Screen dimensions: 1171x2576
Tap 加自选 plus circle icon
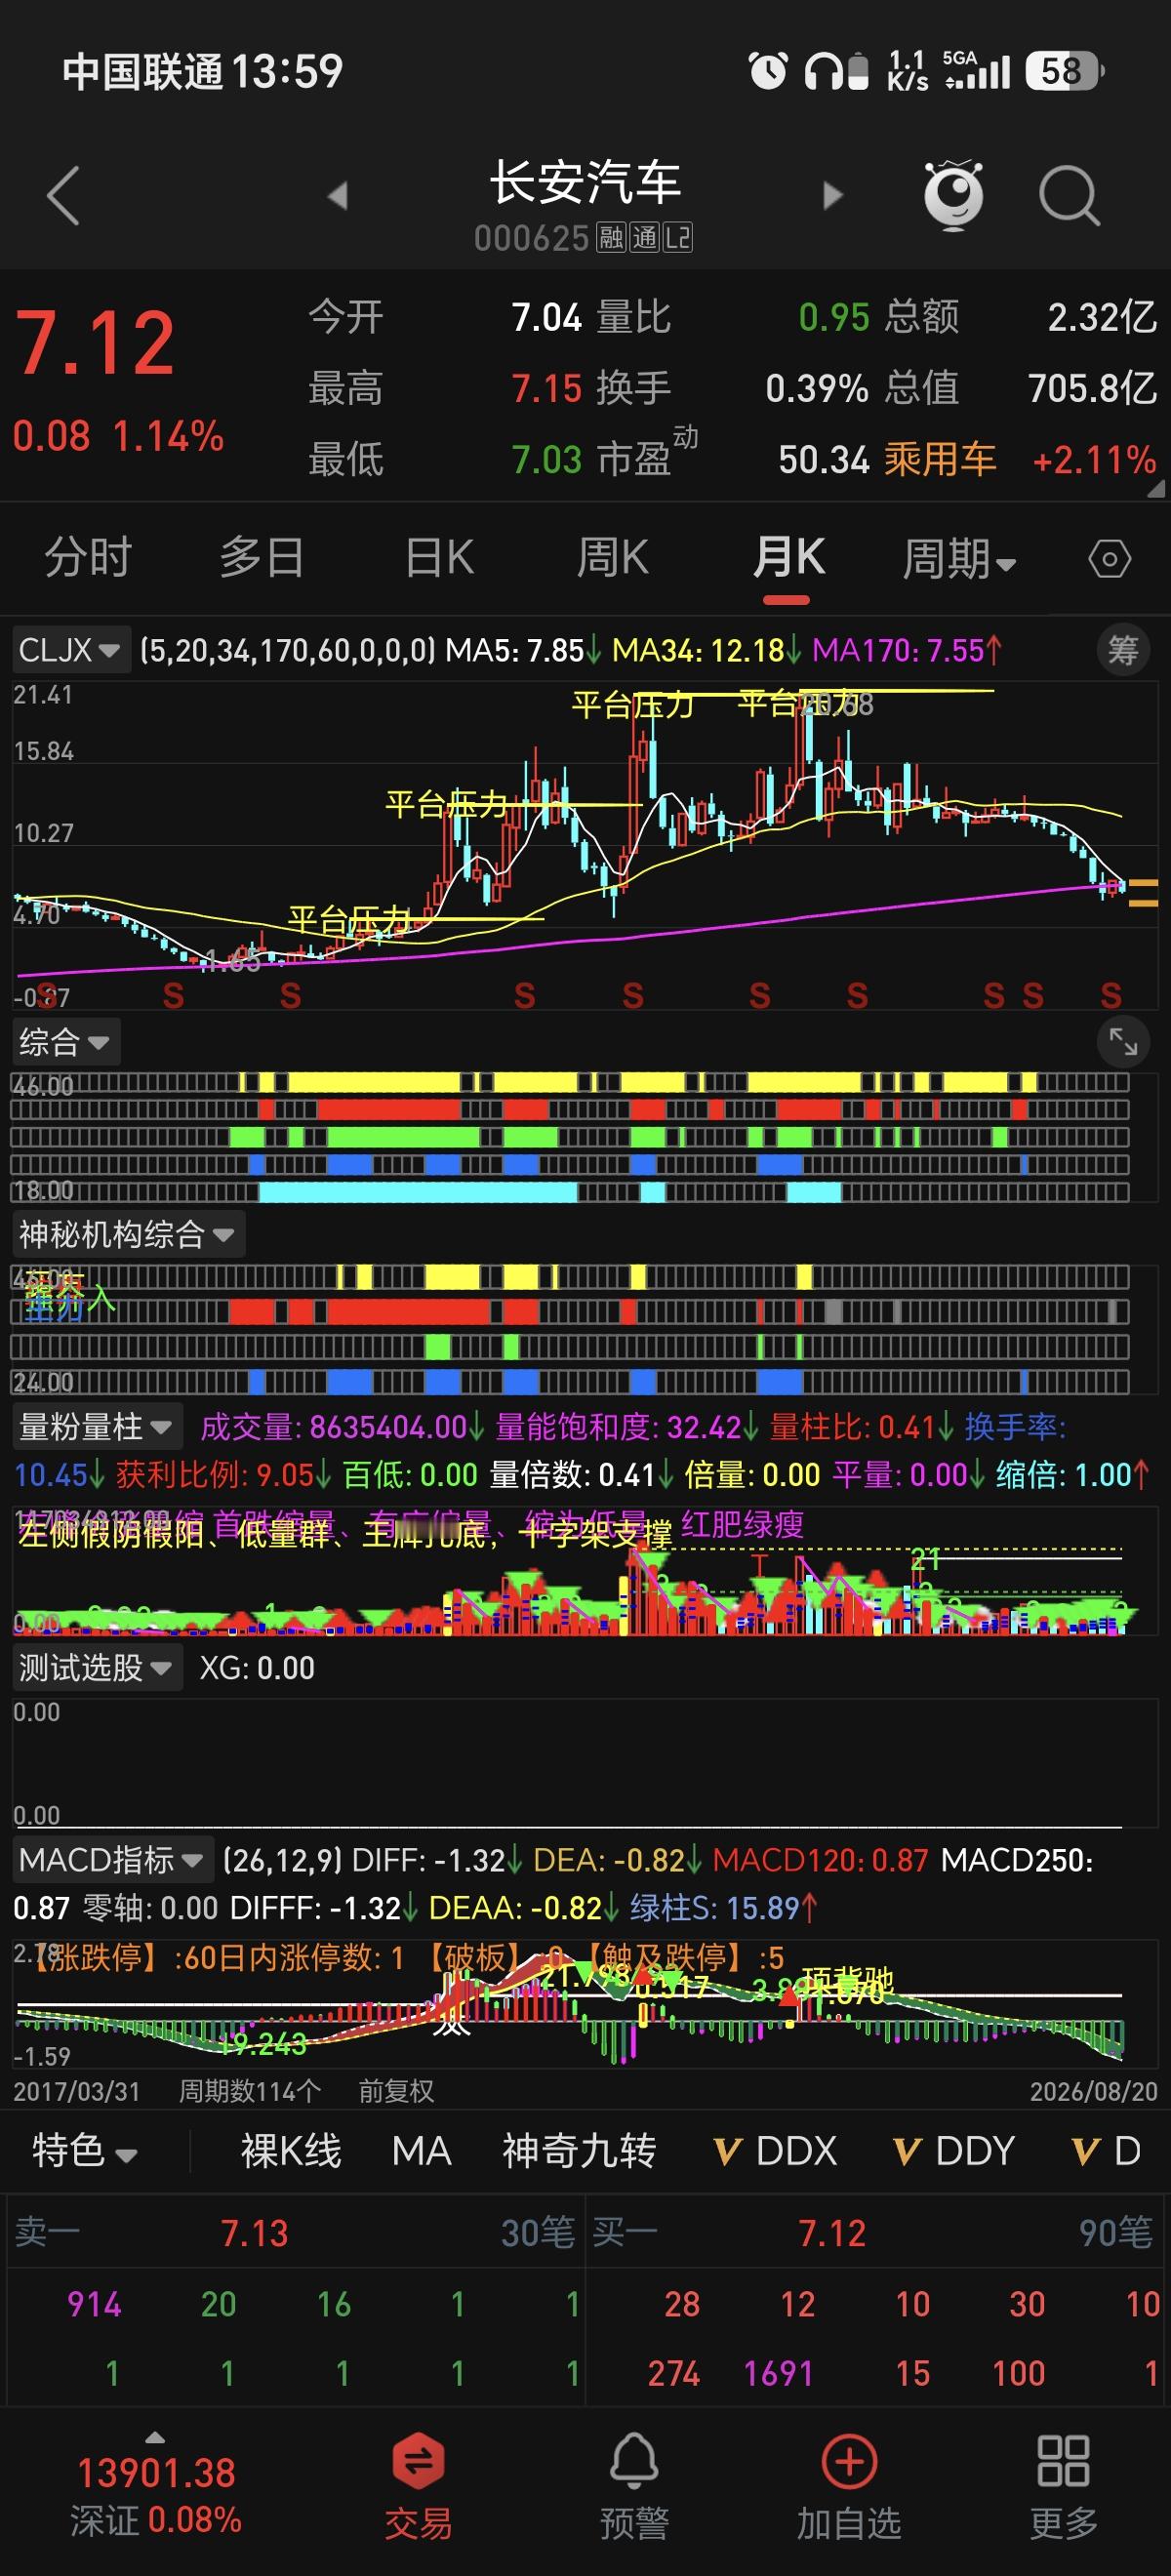point(849,2461)
